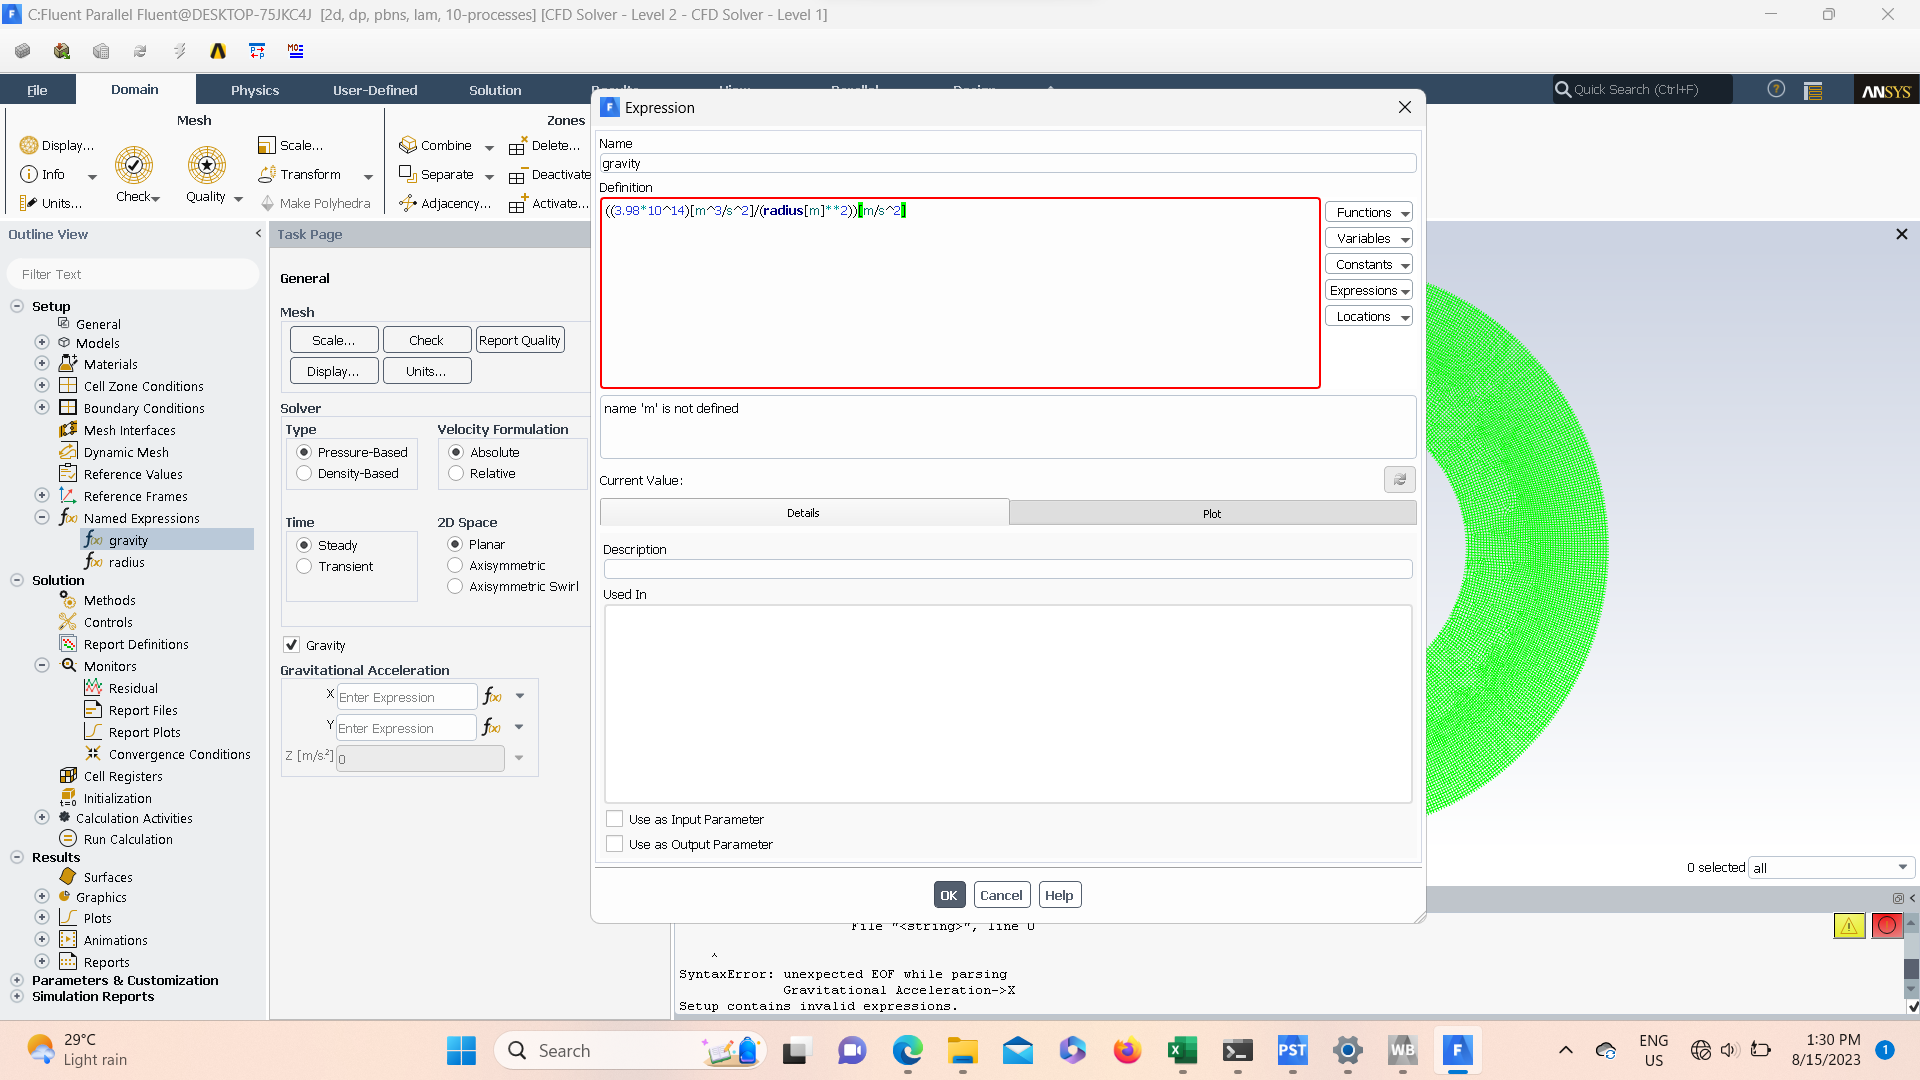1920x1080 pixels.
Task: Click the console warning triangle icon
Action: [x=1849, y=925]
